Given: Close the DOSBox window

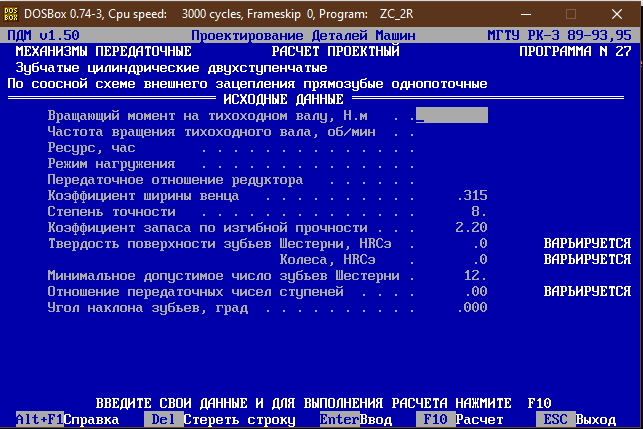Looking at the screenshot, I should (617, 14).
